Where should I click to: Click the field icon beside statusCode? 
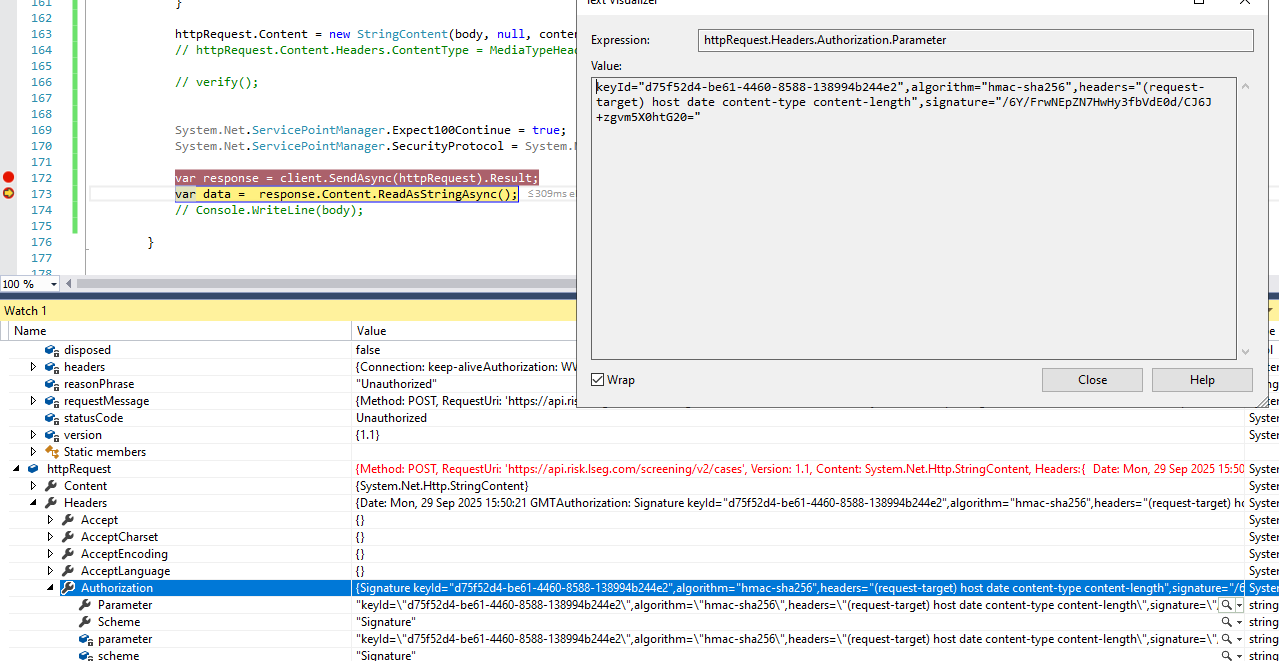[x=52, y=418]
